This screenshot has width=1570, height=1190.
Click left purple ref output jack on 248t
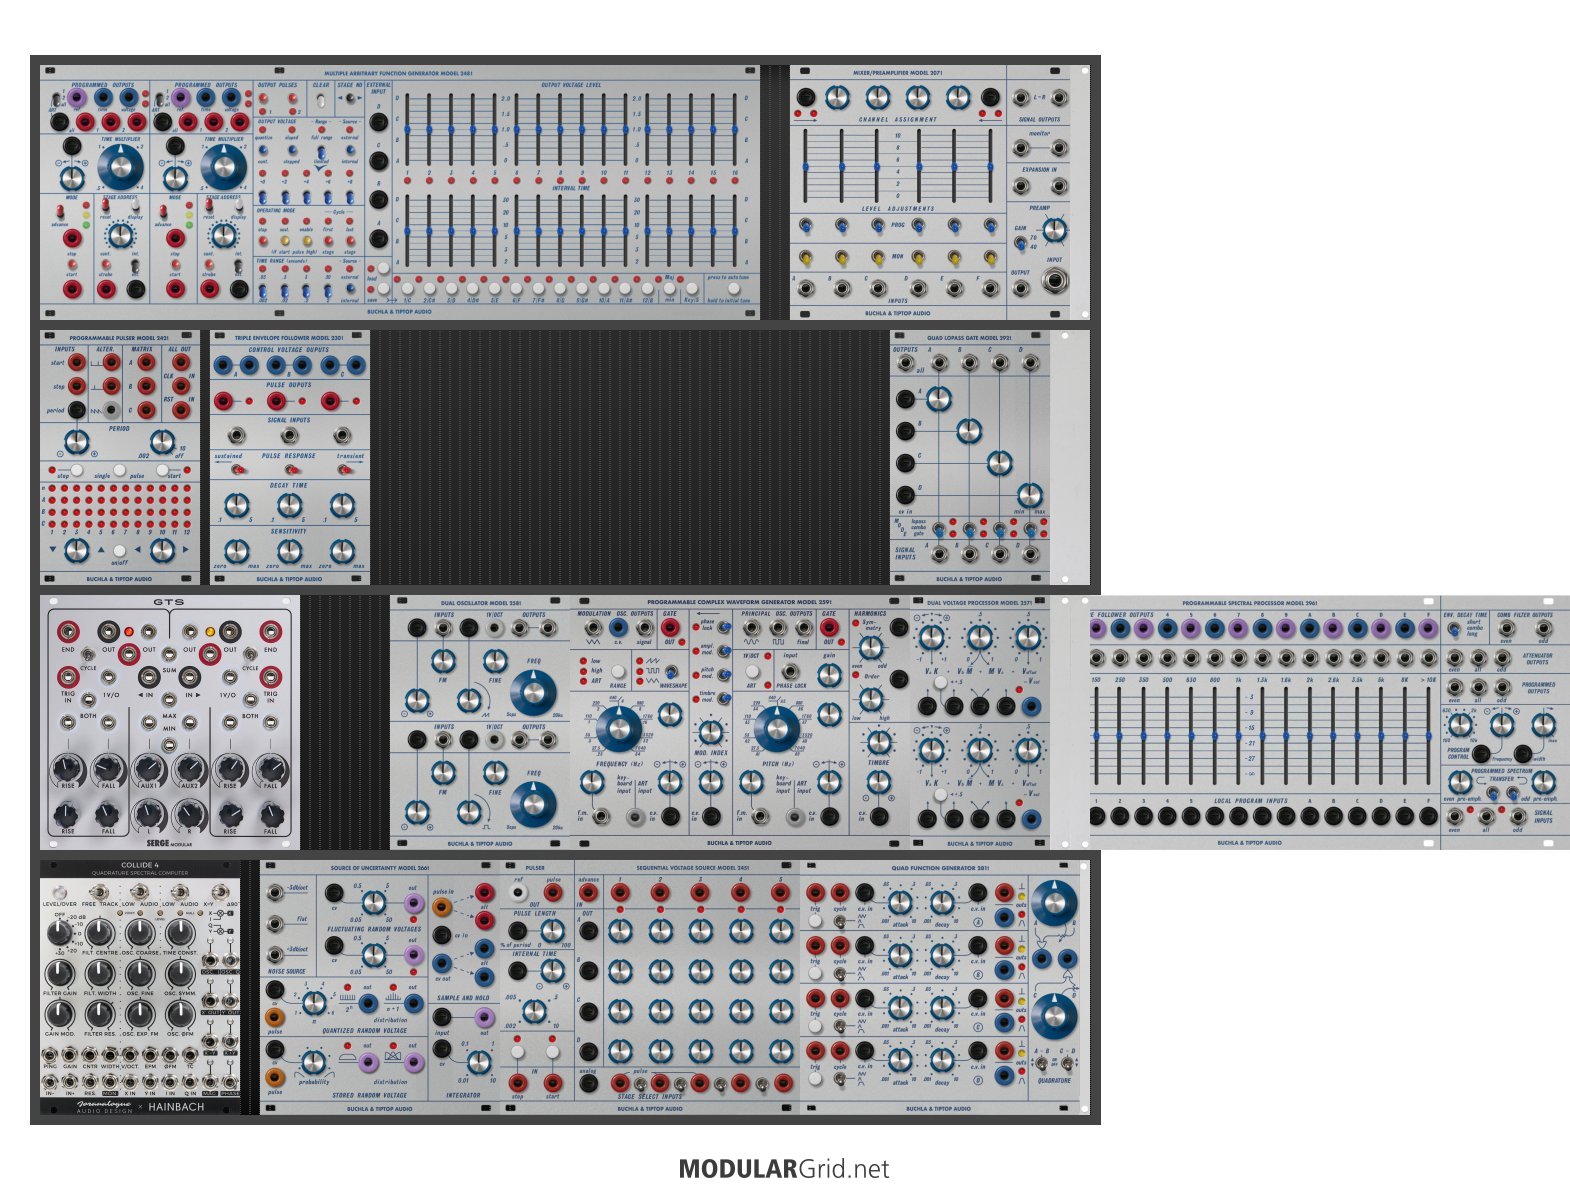click(77, 98)
